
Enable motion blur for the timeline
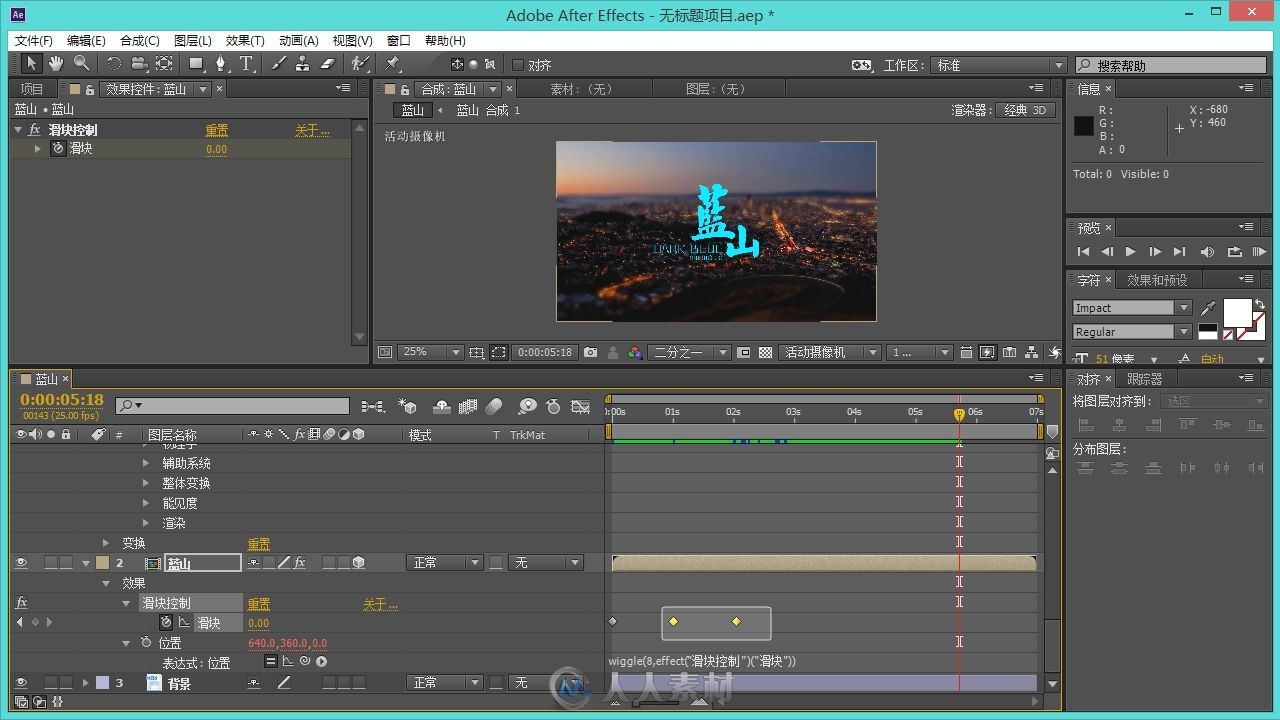pos(494,406)
